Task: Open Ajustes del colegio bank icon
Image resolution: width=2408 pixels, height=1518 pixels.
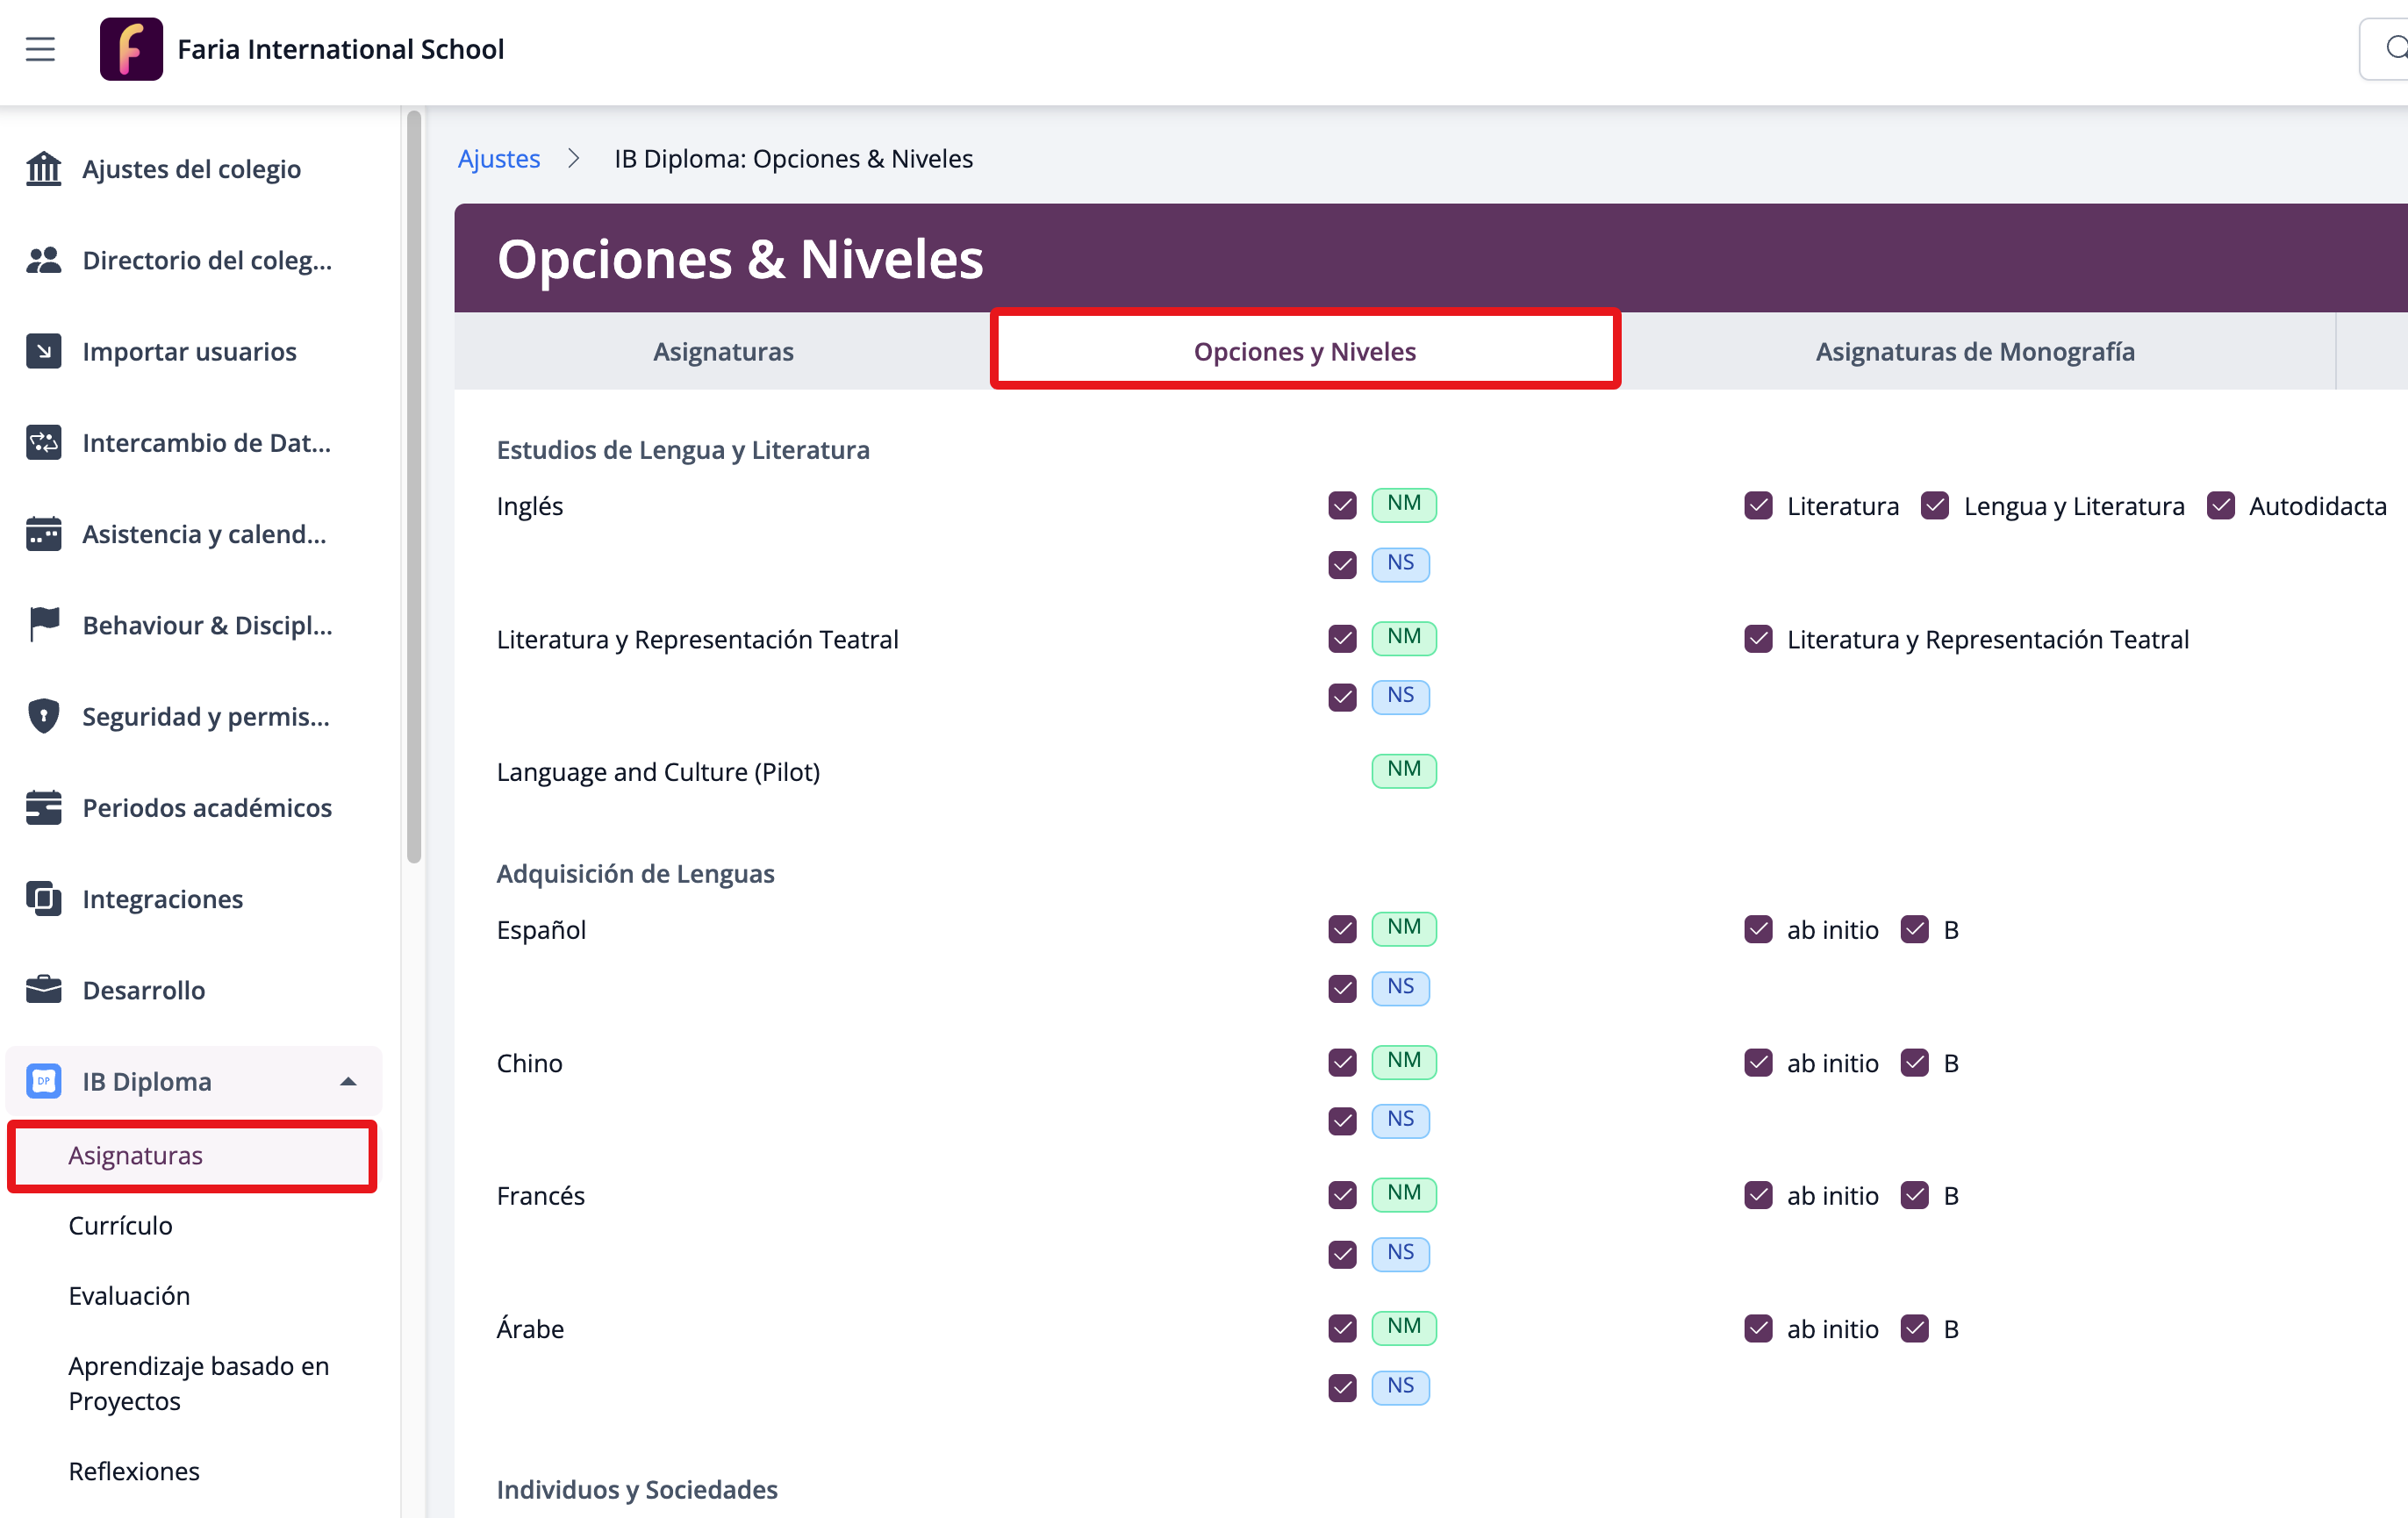Action: tap(43, 169)
